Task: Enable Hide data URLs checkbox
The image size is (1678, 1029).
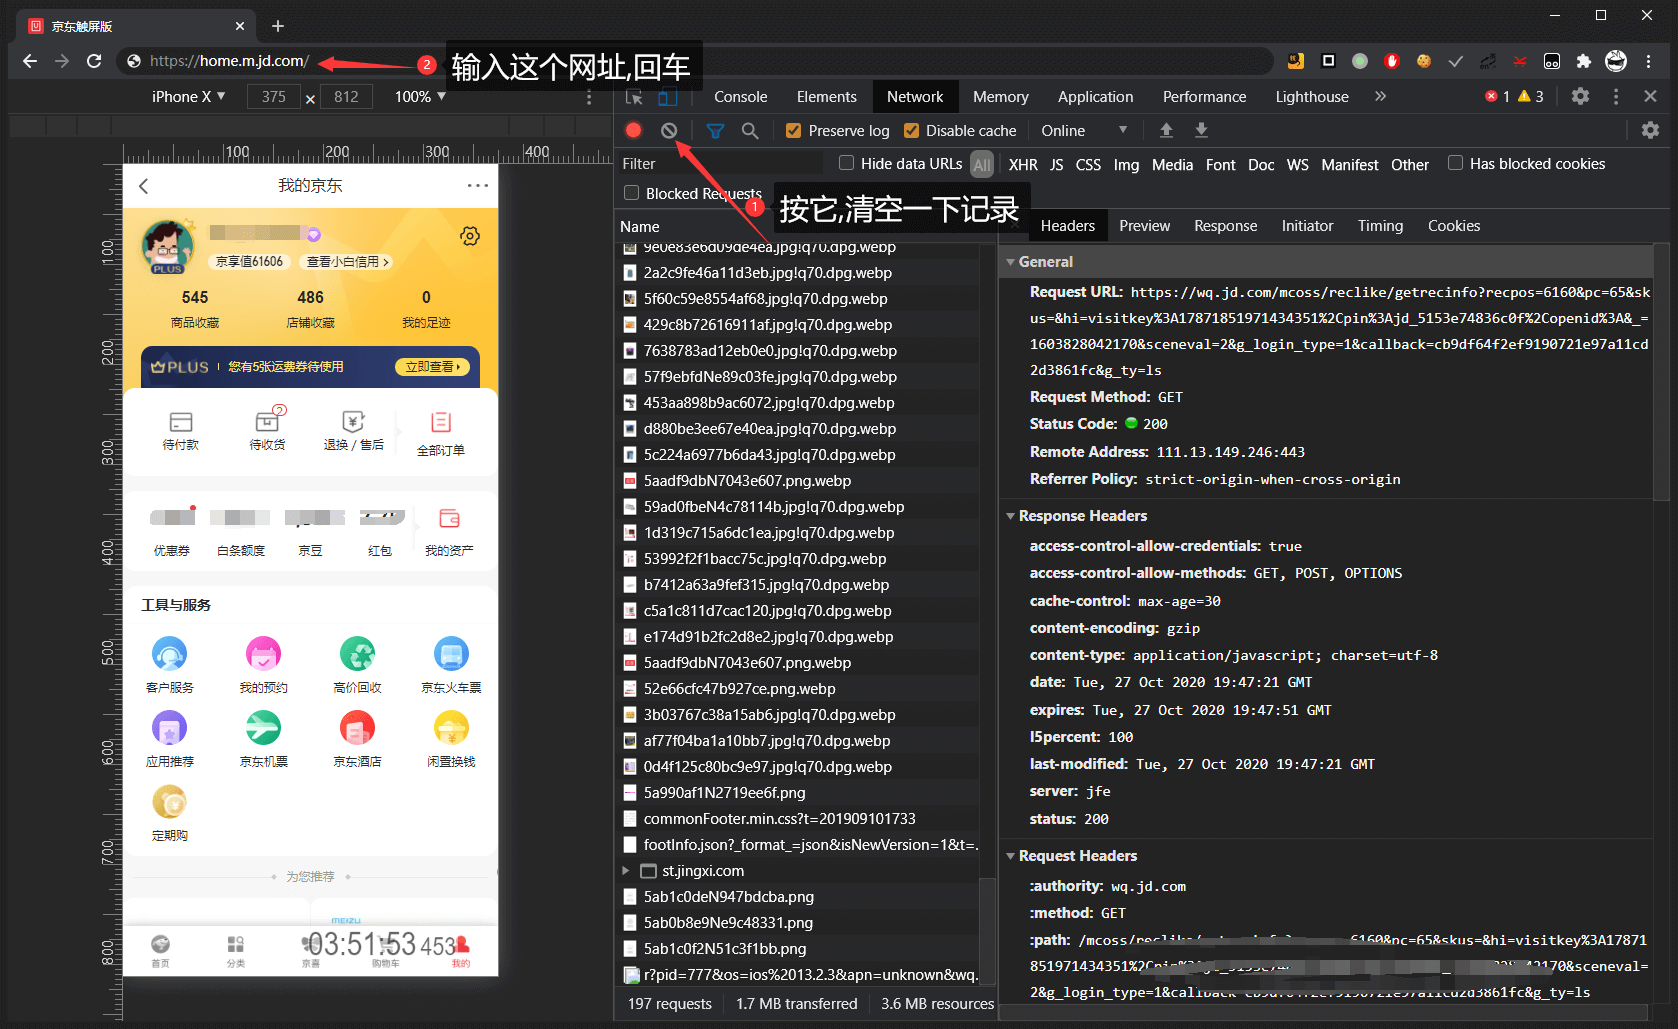Action: [x=847, y=163]
